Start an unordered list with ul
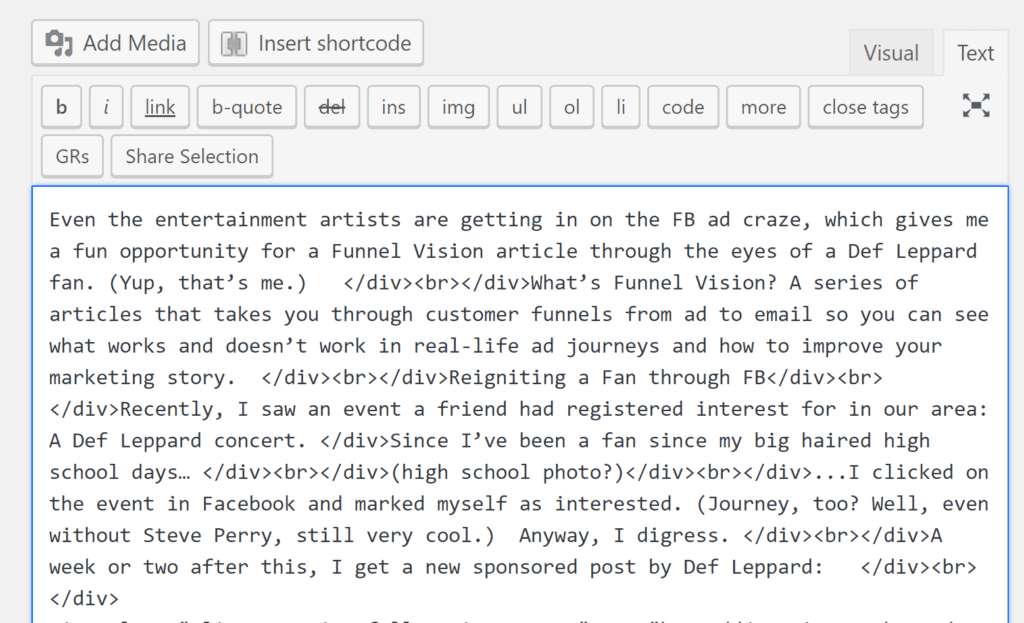Image resolution: width=1024 pixels, height=623 pixels. tap(519, 107)
